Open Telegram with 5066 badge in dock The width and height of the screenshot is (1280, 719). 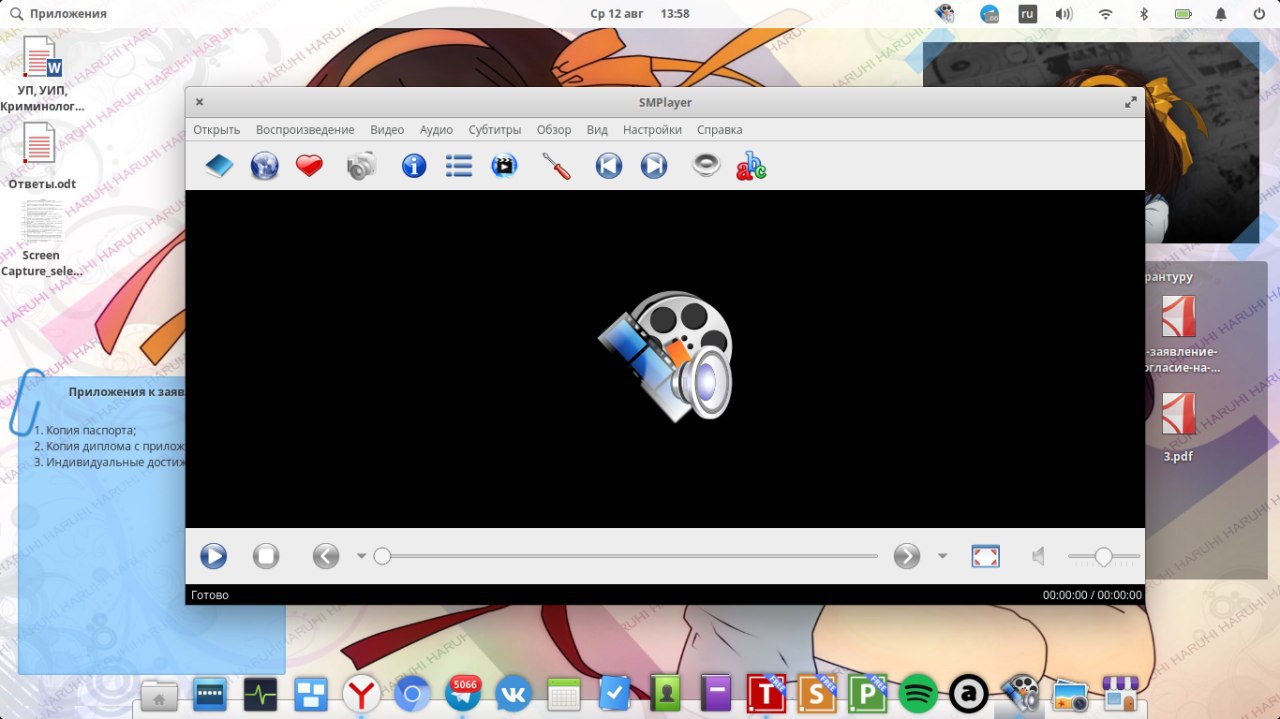tap(464, 692)
